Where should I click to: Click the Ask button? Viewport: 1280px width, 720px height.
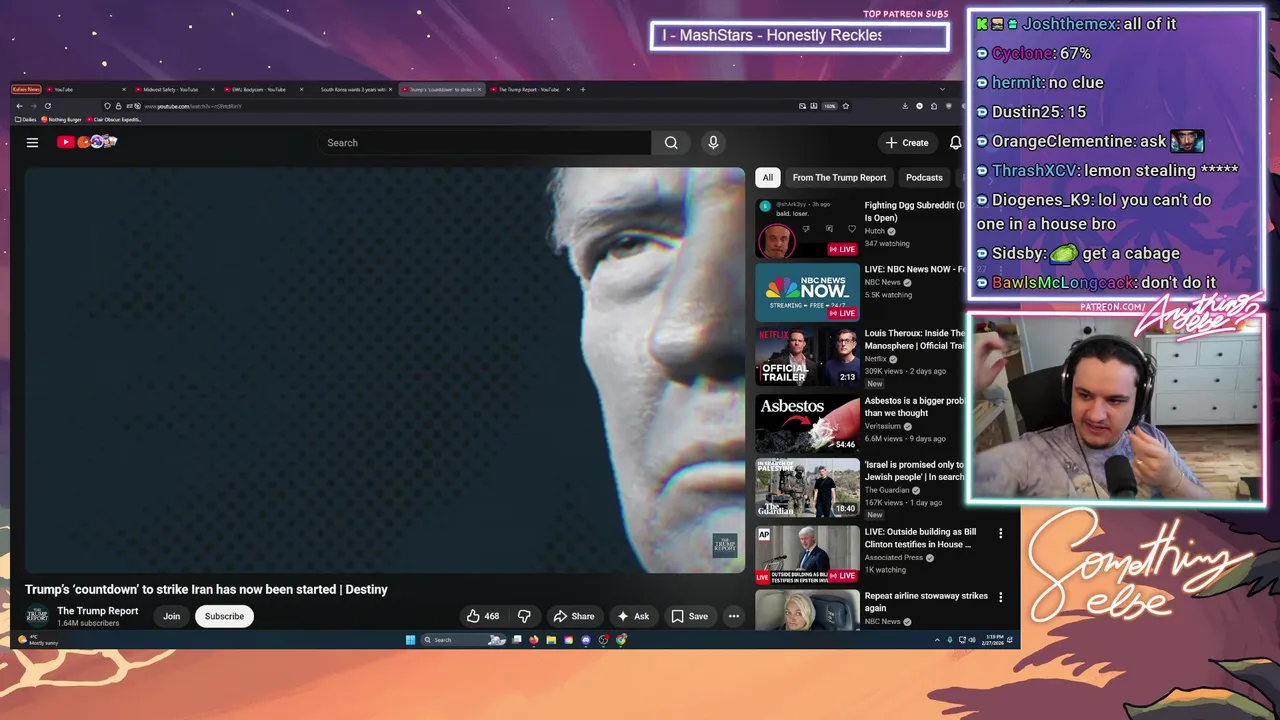pos(633,616)
